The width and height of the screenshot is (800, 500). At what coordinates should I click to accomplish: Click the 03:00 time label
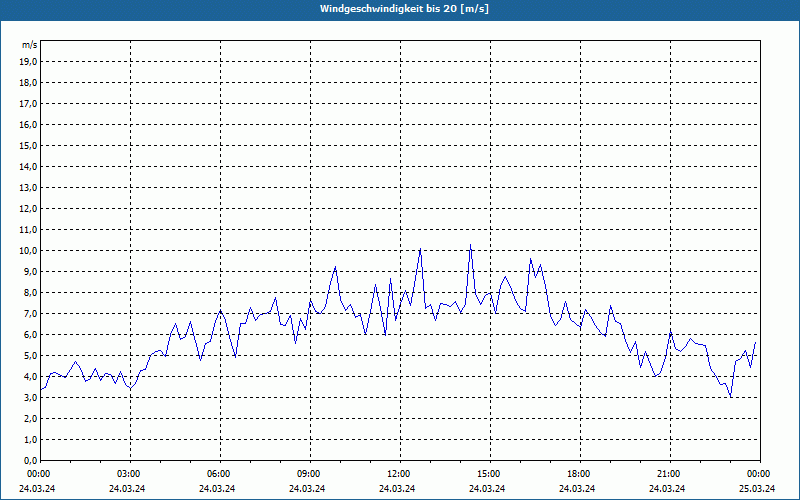(x=130, y=474)
